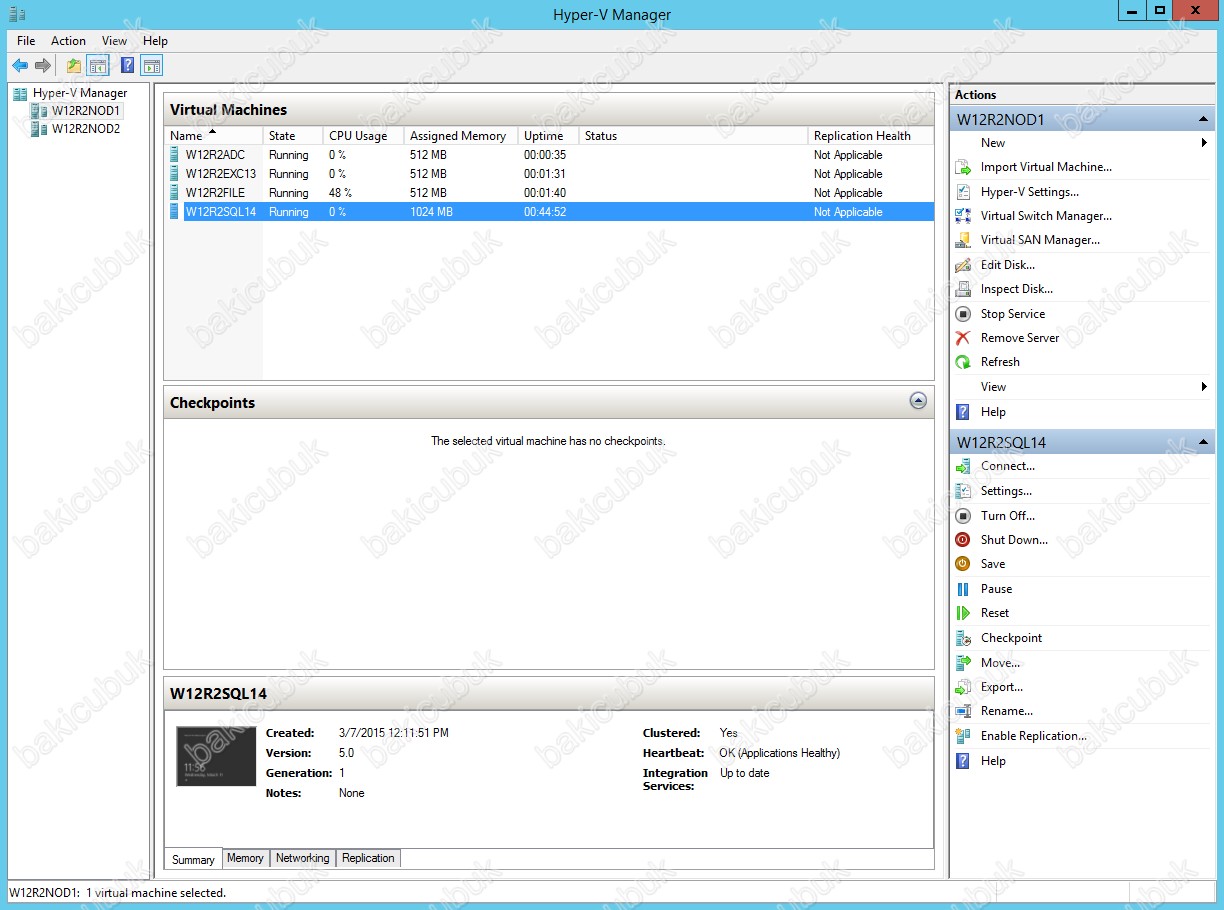The width and height of the screenshot is (1224, 910).
Task: Click the Inspect Disk icon
Action: pyautogui.click(x=963, y=289)
